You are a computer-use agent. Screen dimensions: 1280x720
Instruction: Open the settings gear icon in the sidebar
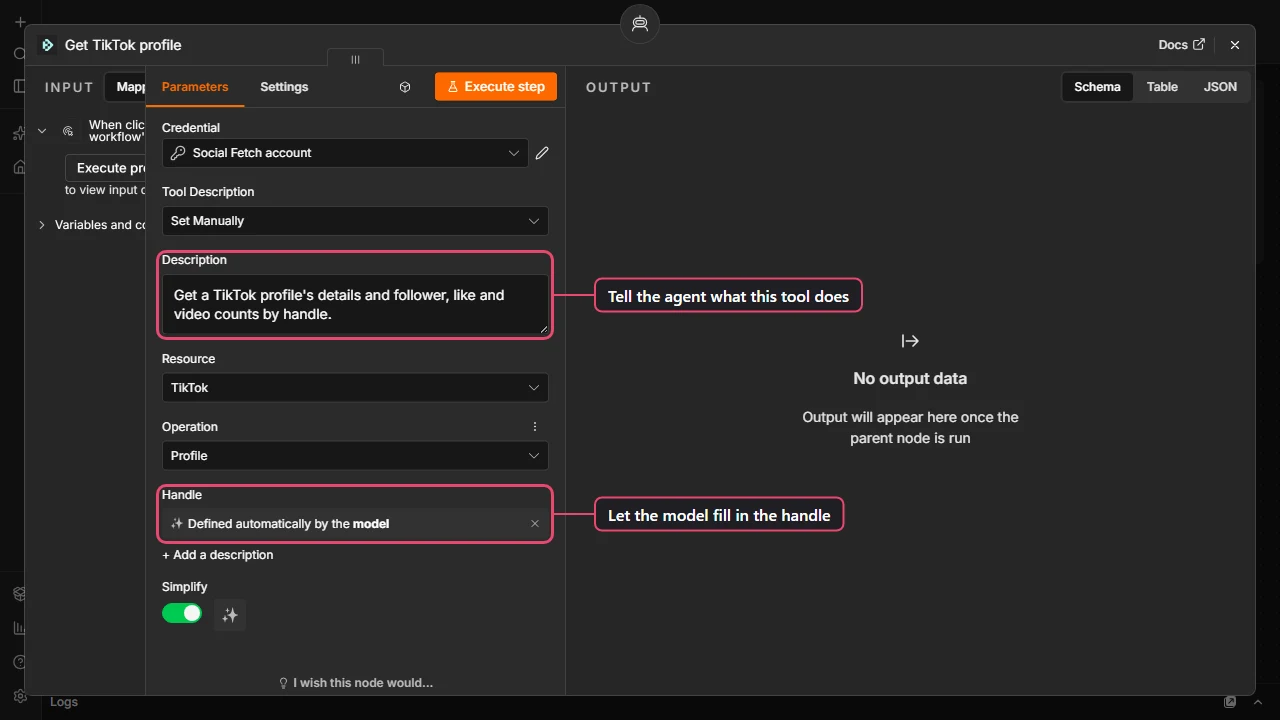[19, 696]
